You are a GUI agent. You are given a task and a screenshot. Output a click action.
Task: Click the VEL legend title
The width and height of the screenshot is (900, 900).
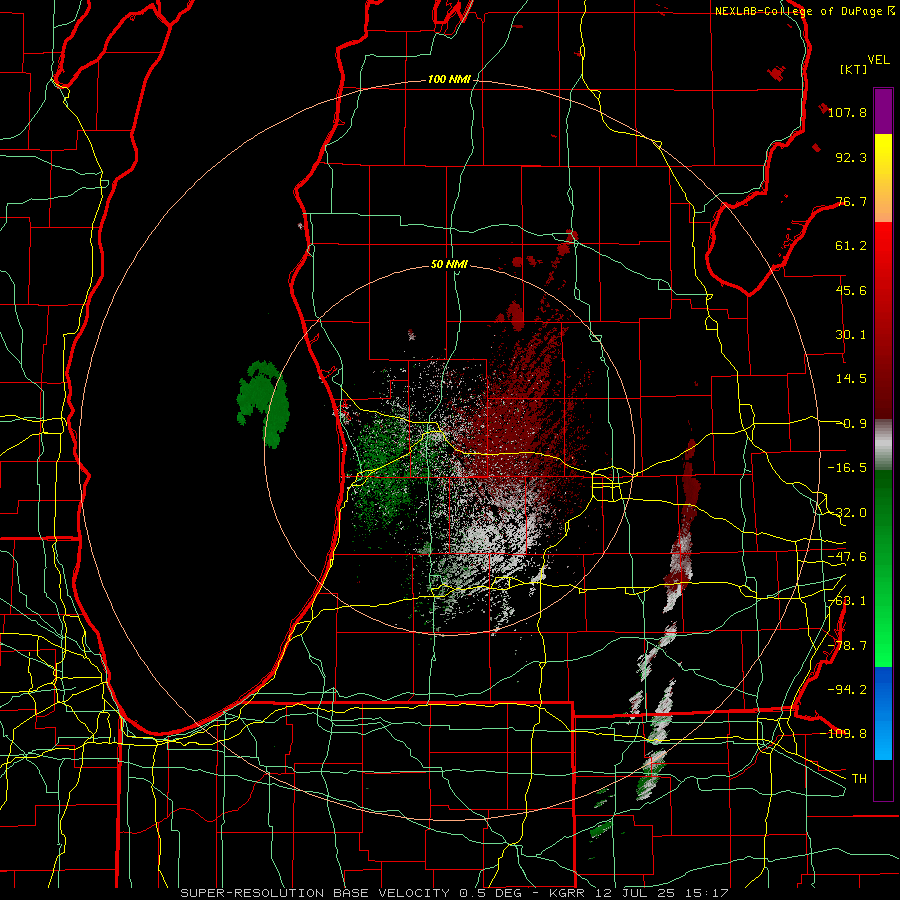click(x=878, y=60)
